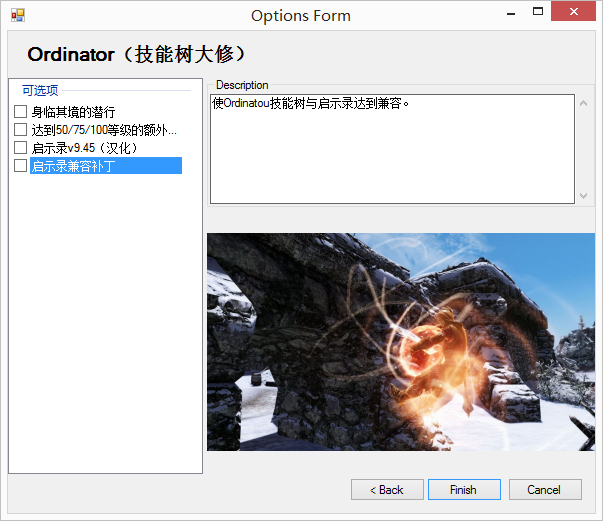603x521 pixels.
Task: Click inside the Description text box
Action: click(x=392, y=148)
